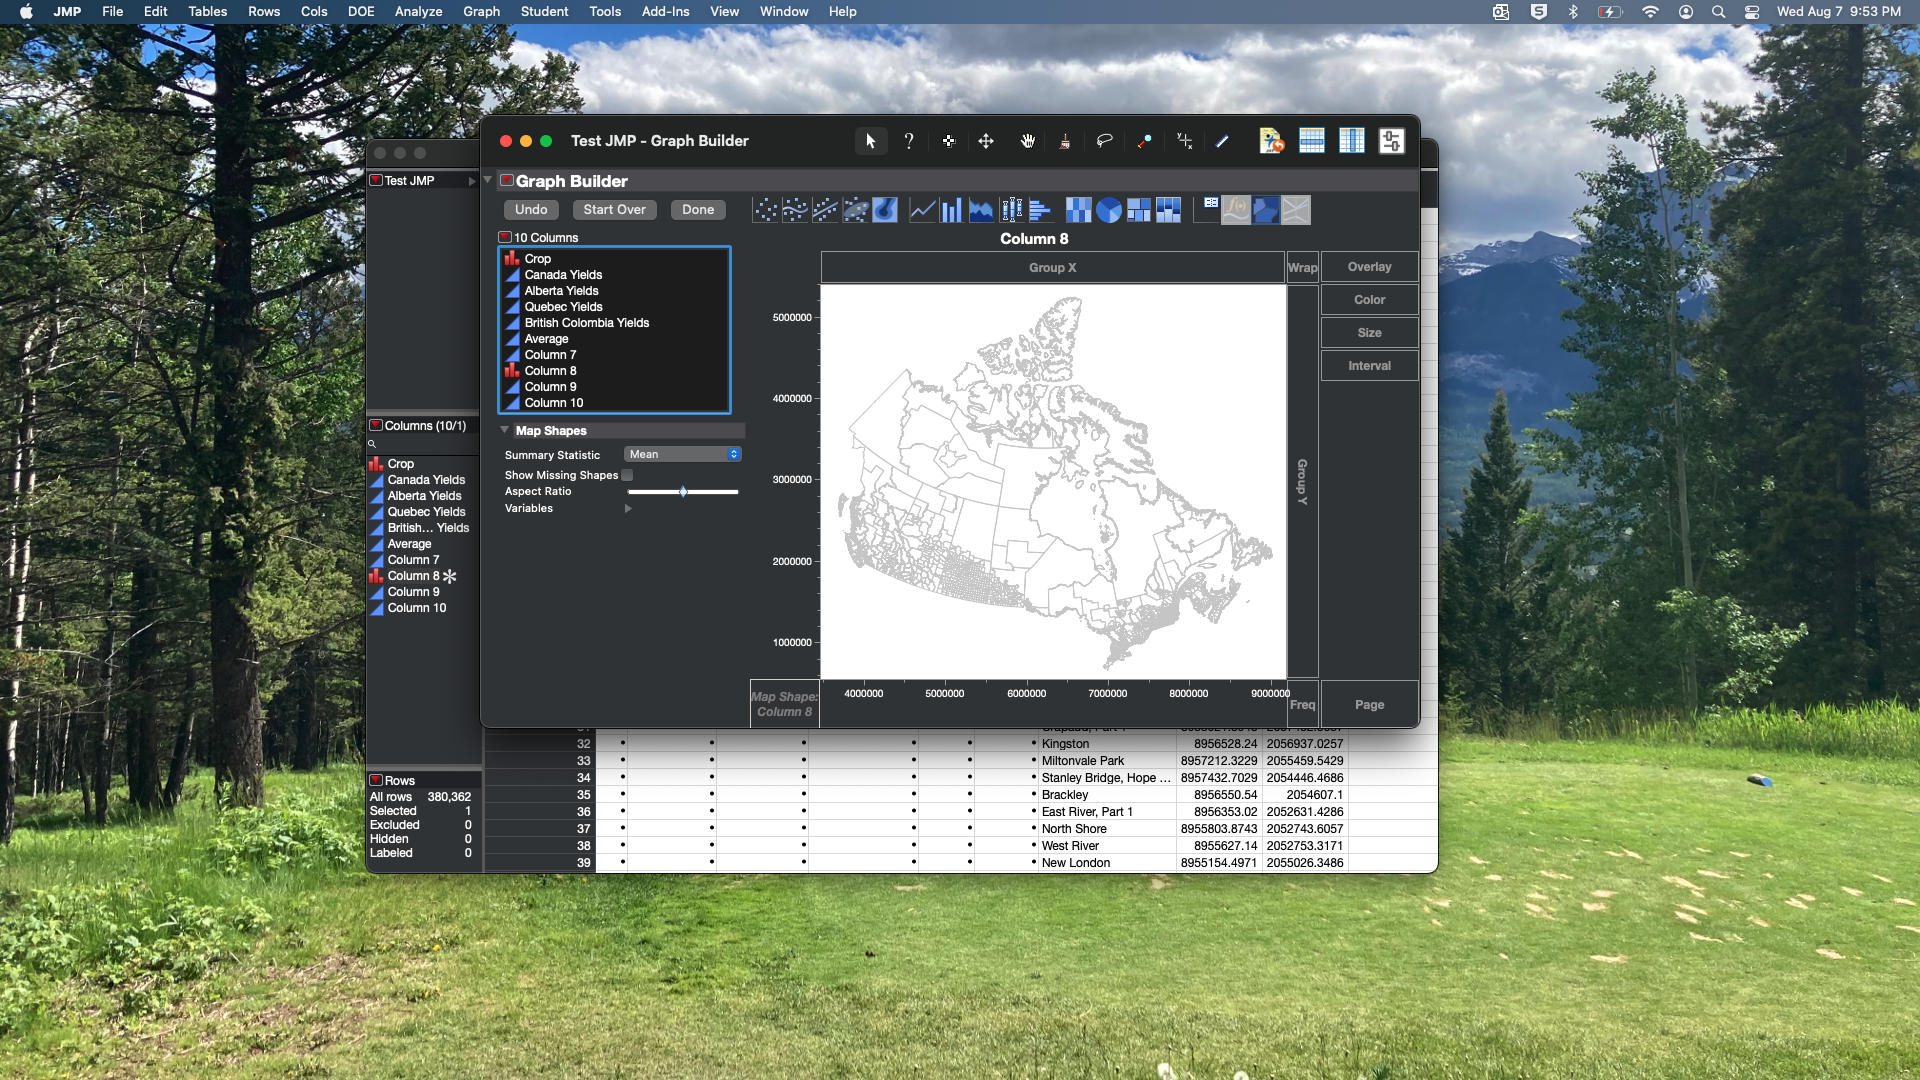
Task: Open the DOE menu
Action: (x=360, y=11)
